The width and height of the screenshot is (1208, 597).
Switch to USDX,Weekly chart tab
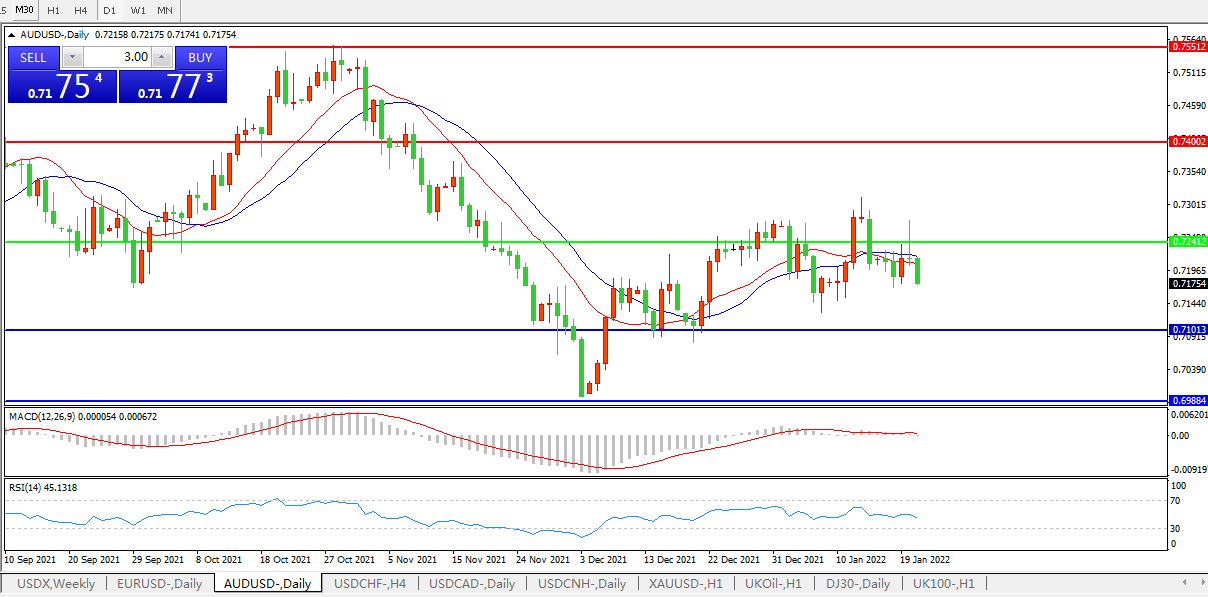tap(56, 583)
